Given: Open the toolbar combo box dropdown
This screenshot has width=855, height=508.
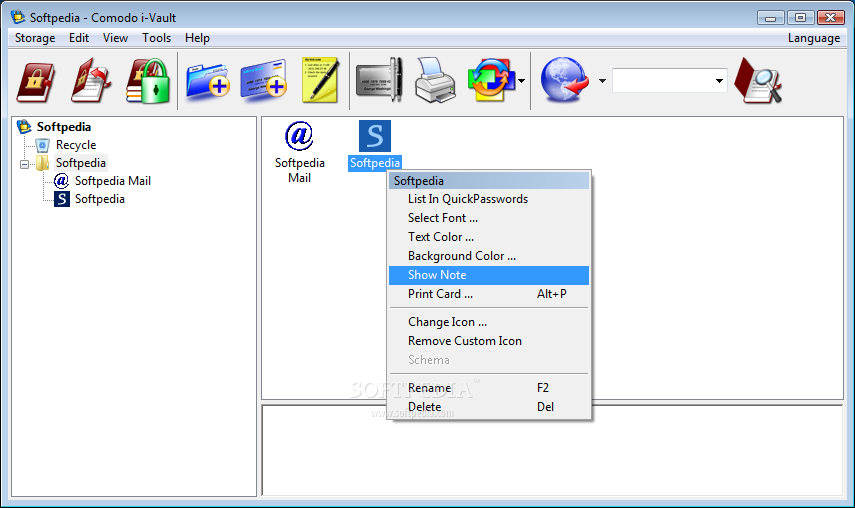Looking at the screenshot, I should (719, 81).
